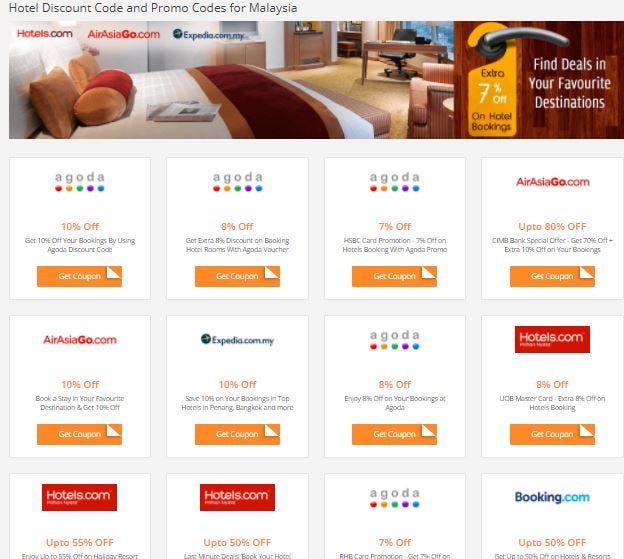
Task: Click the hotel bedroom banner image
Action: (x=231, y=80)
